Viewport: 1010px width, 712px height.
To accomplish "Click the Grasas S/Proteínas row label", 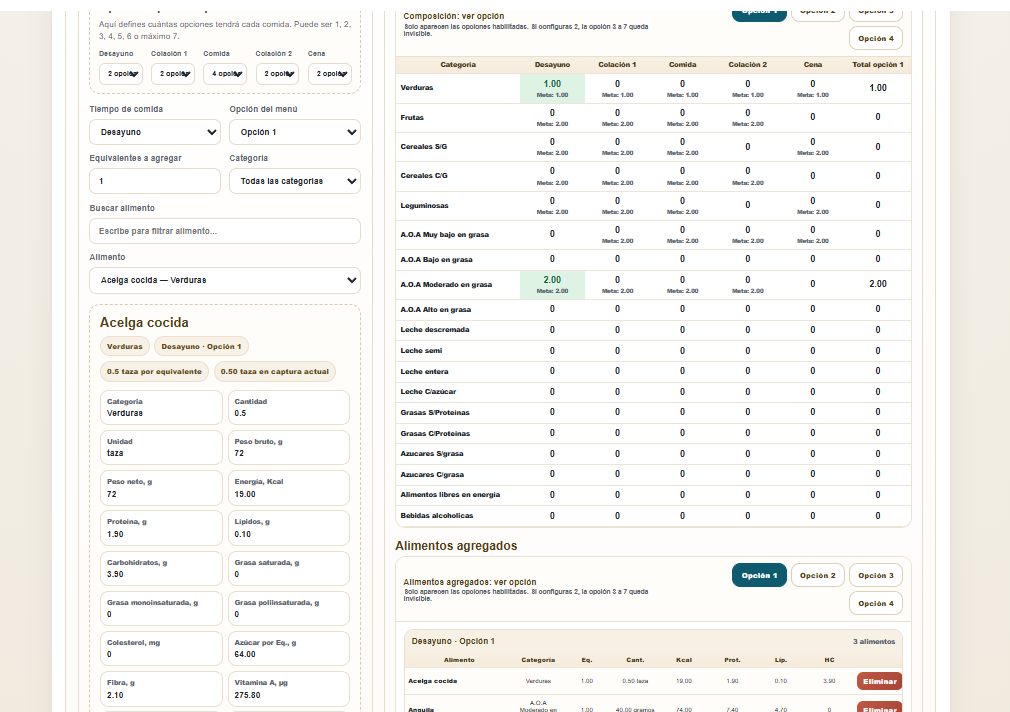I will point(435,412).
